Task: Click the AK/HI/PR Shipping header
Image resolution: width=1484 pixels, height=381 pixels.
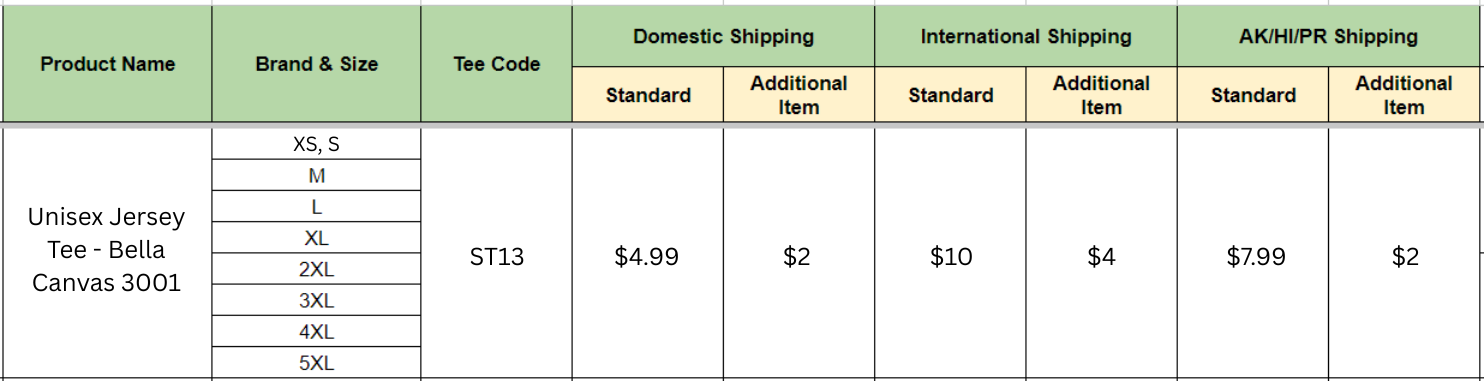Action: pyautogui.click(x=1329, y=37)
